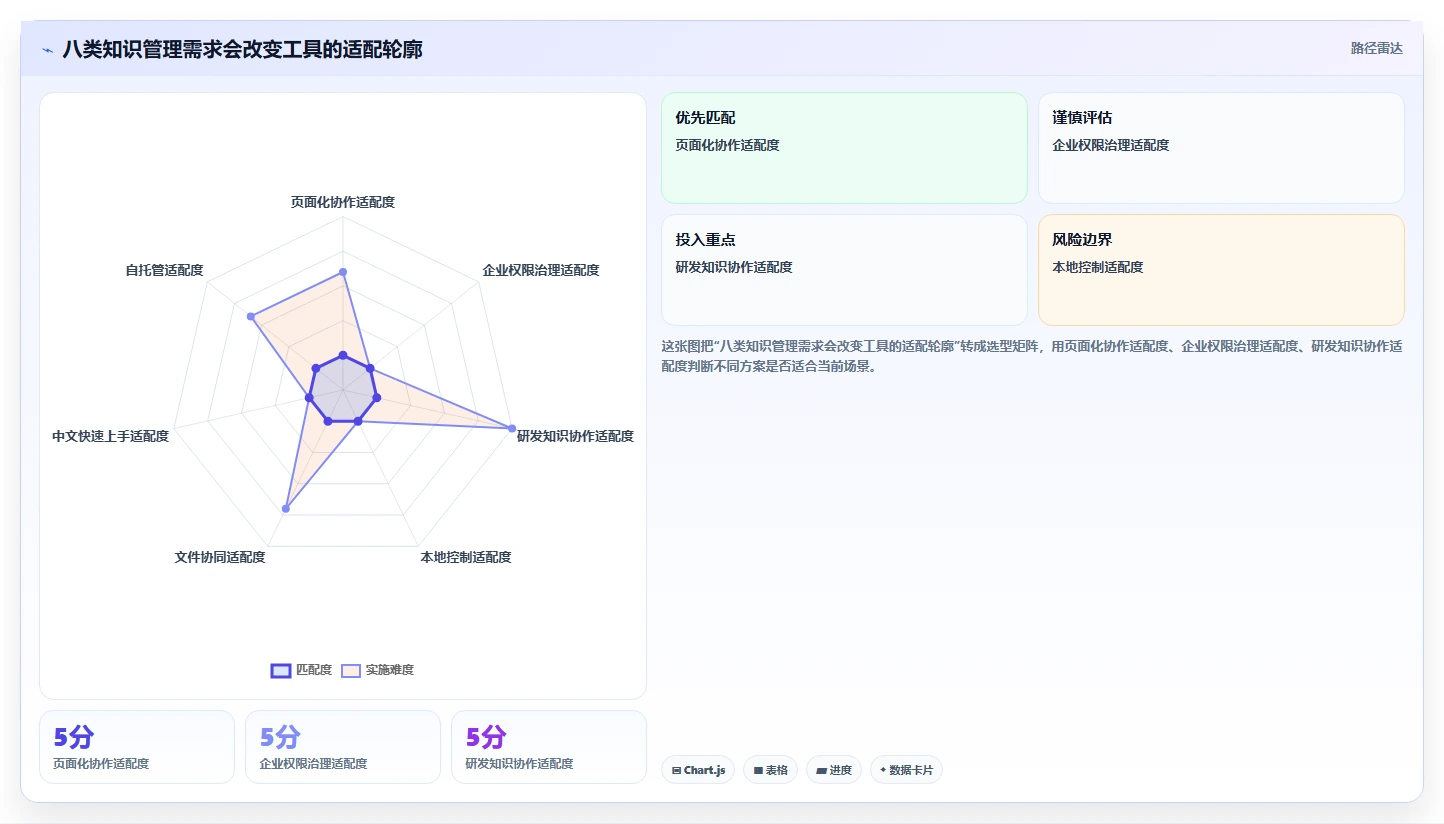This screenshot has height=824, width=1444.
Task: Click the 进度 tag
Action: pyautogui.click(x=834, y=770)
